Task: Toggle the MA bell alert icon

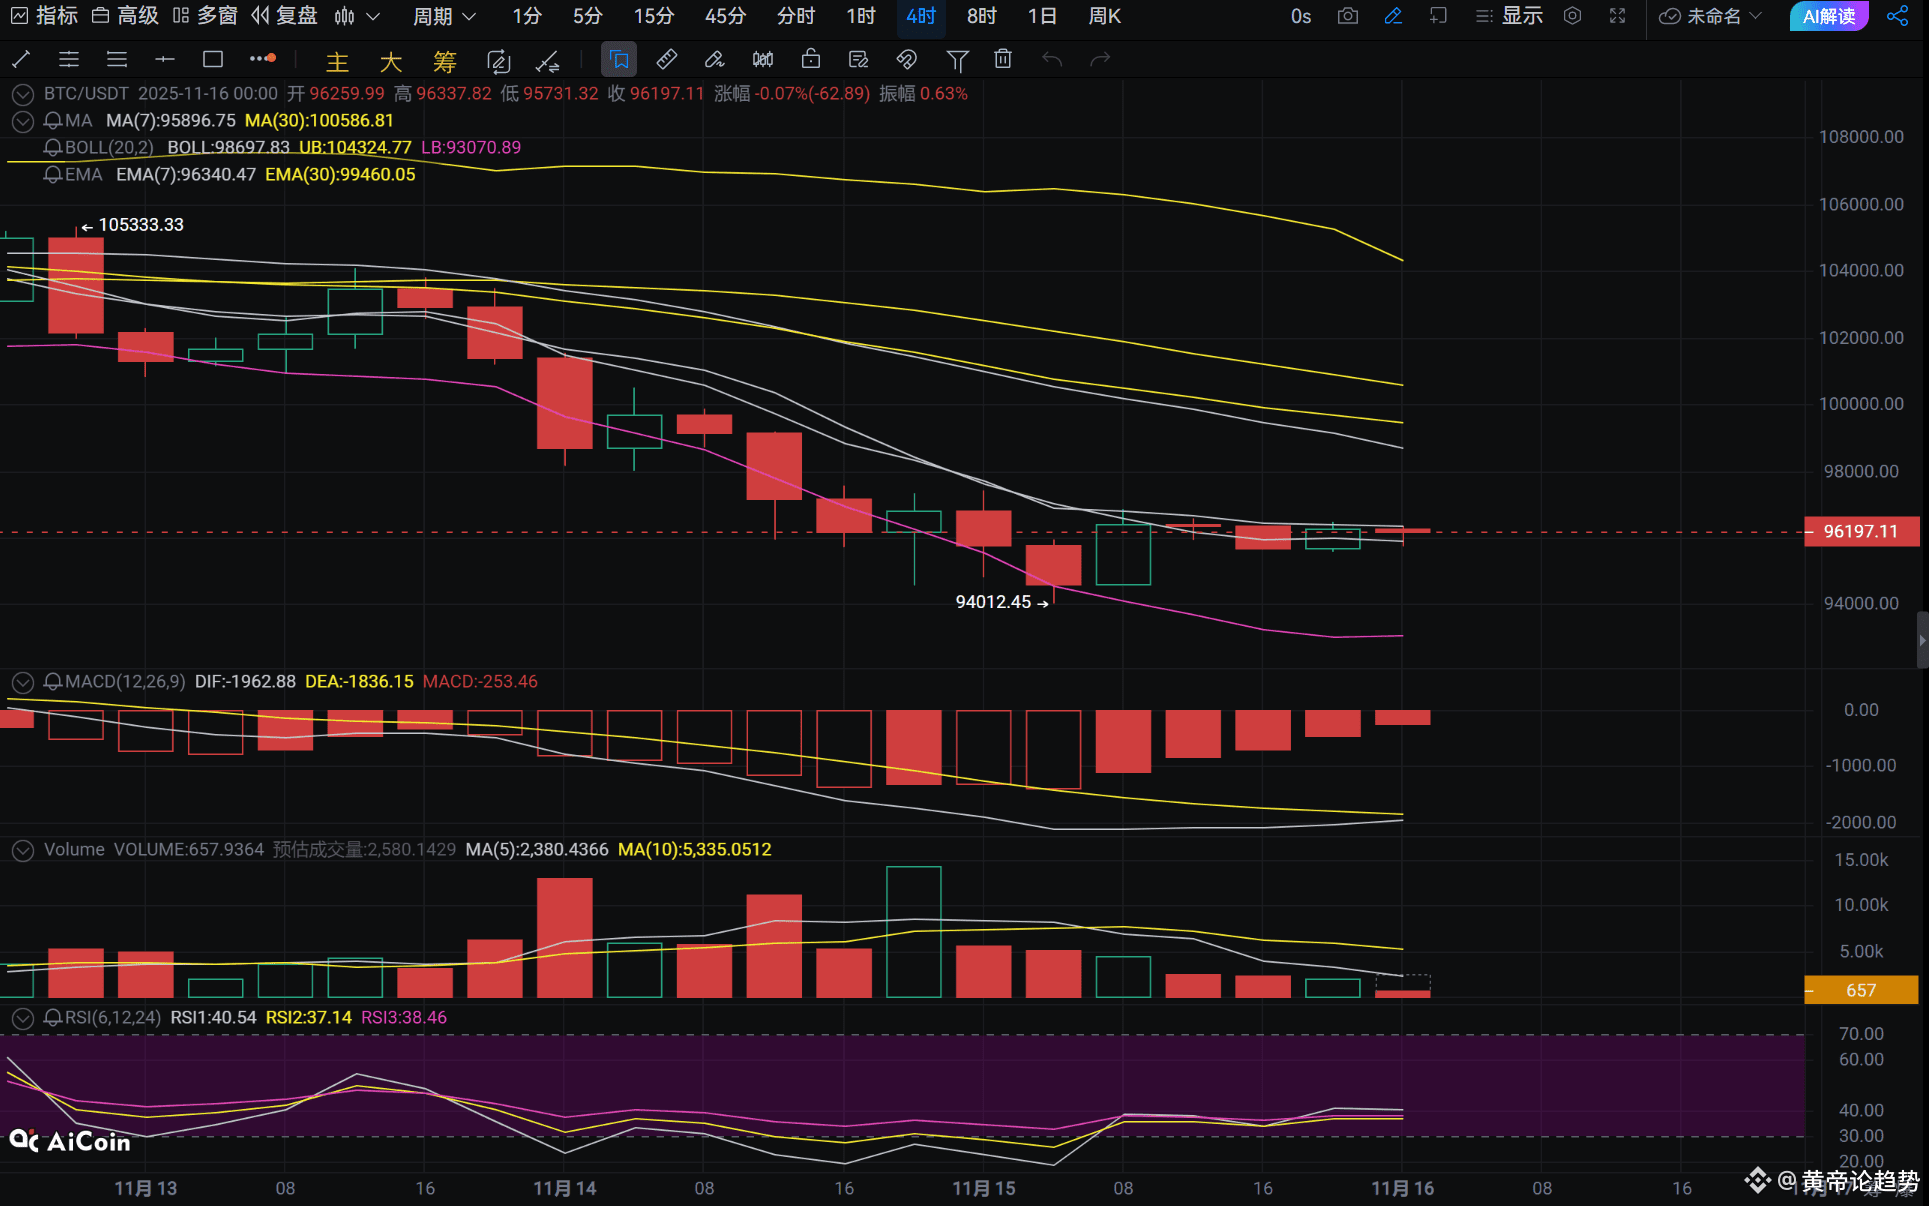Action: click(53, 121)
